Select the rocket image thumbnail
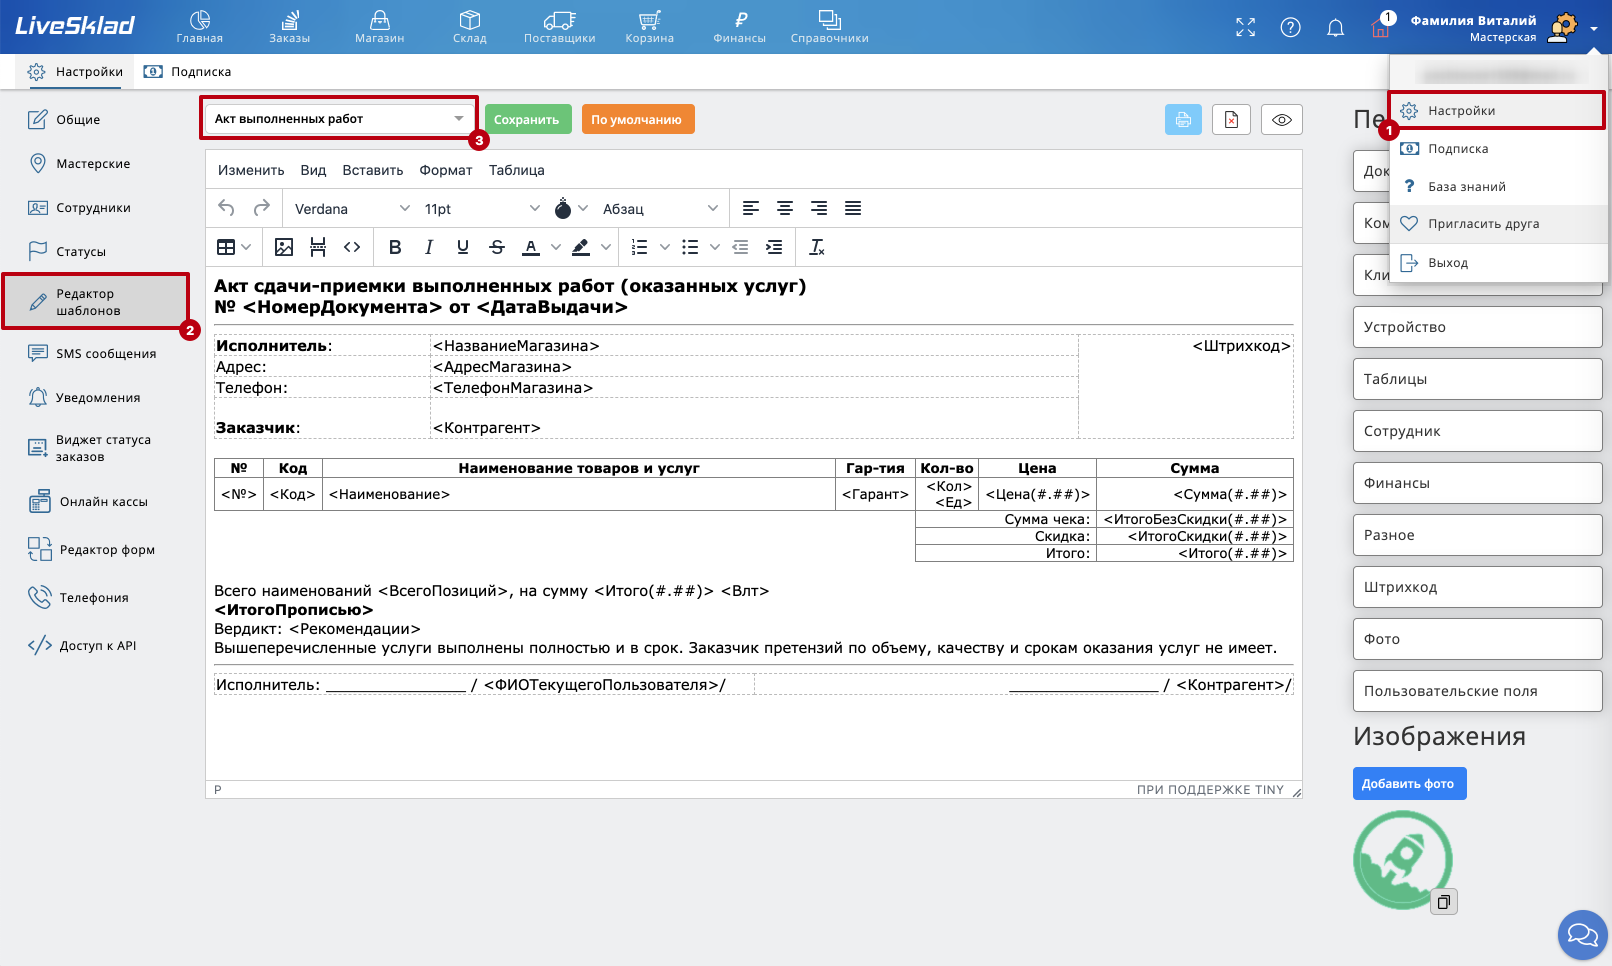Screen dimensions: 1612x966 [x=1402, y=859]
